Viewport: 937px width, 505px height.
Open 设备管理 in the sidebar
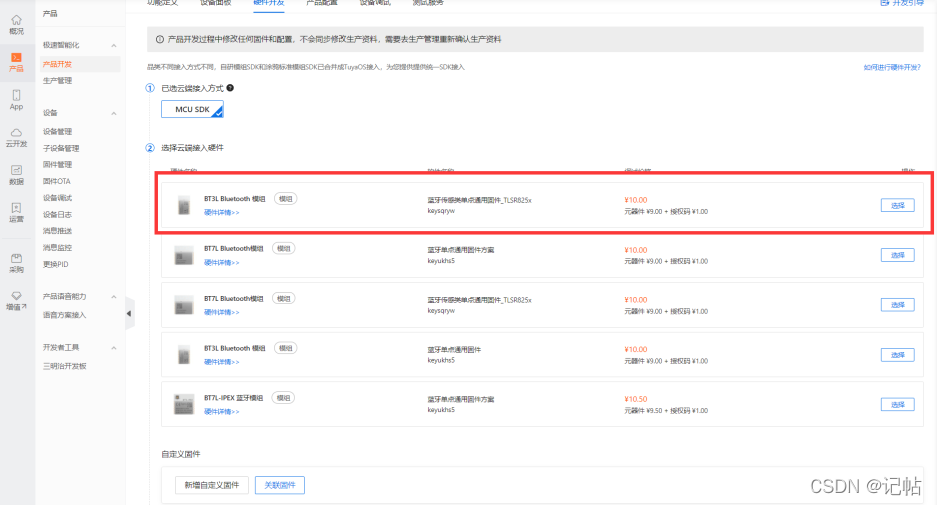57,131
